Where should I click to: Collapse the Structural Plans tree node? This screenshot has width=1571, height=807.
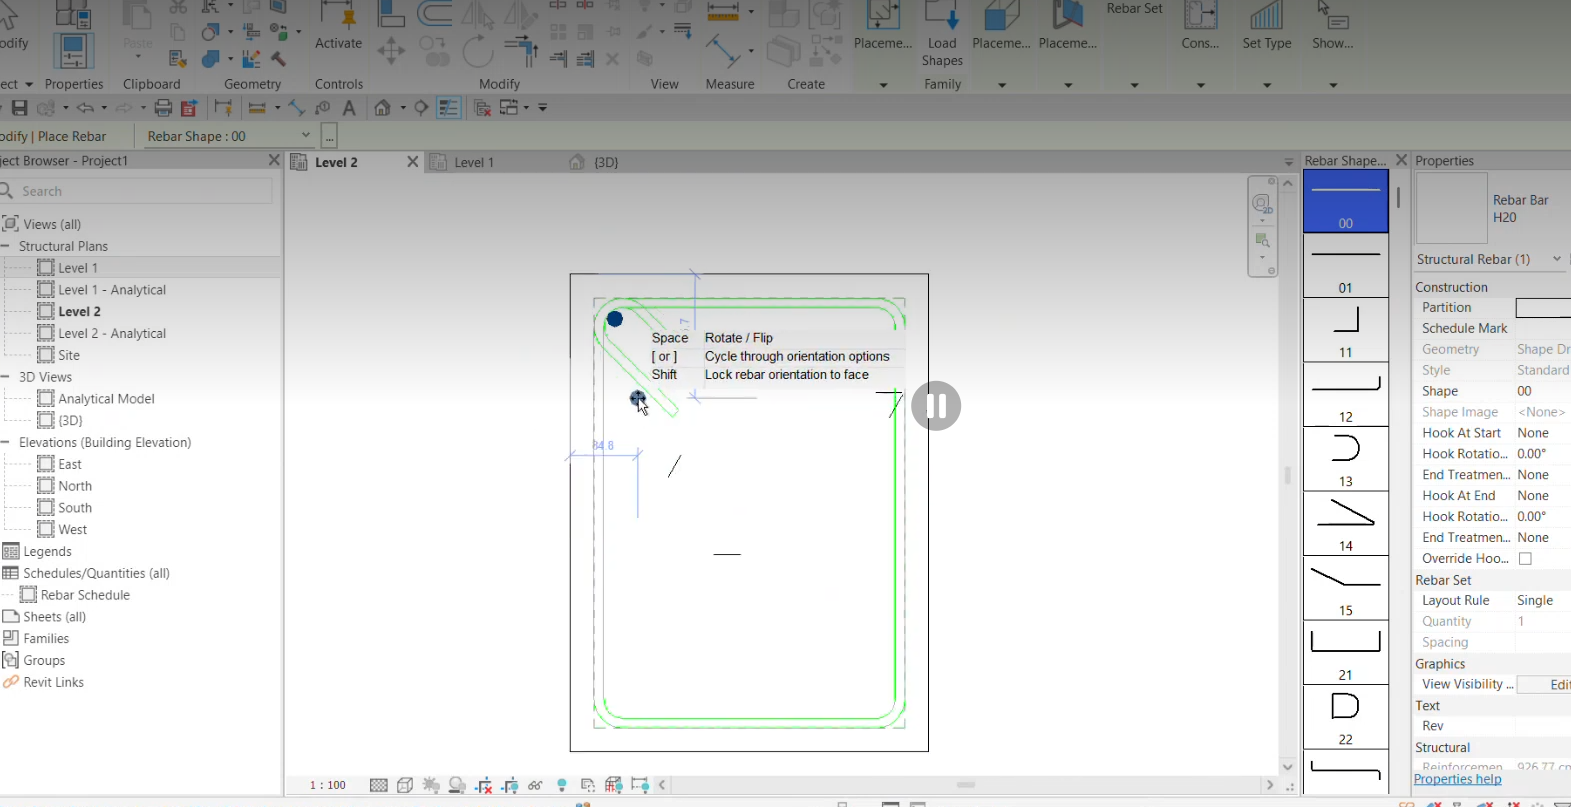6,246
